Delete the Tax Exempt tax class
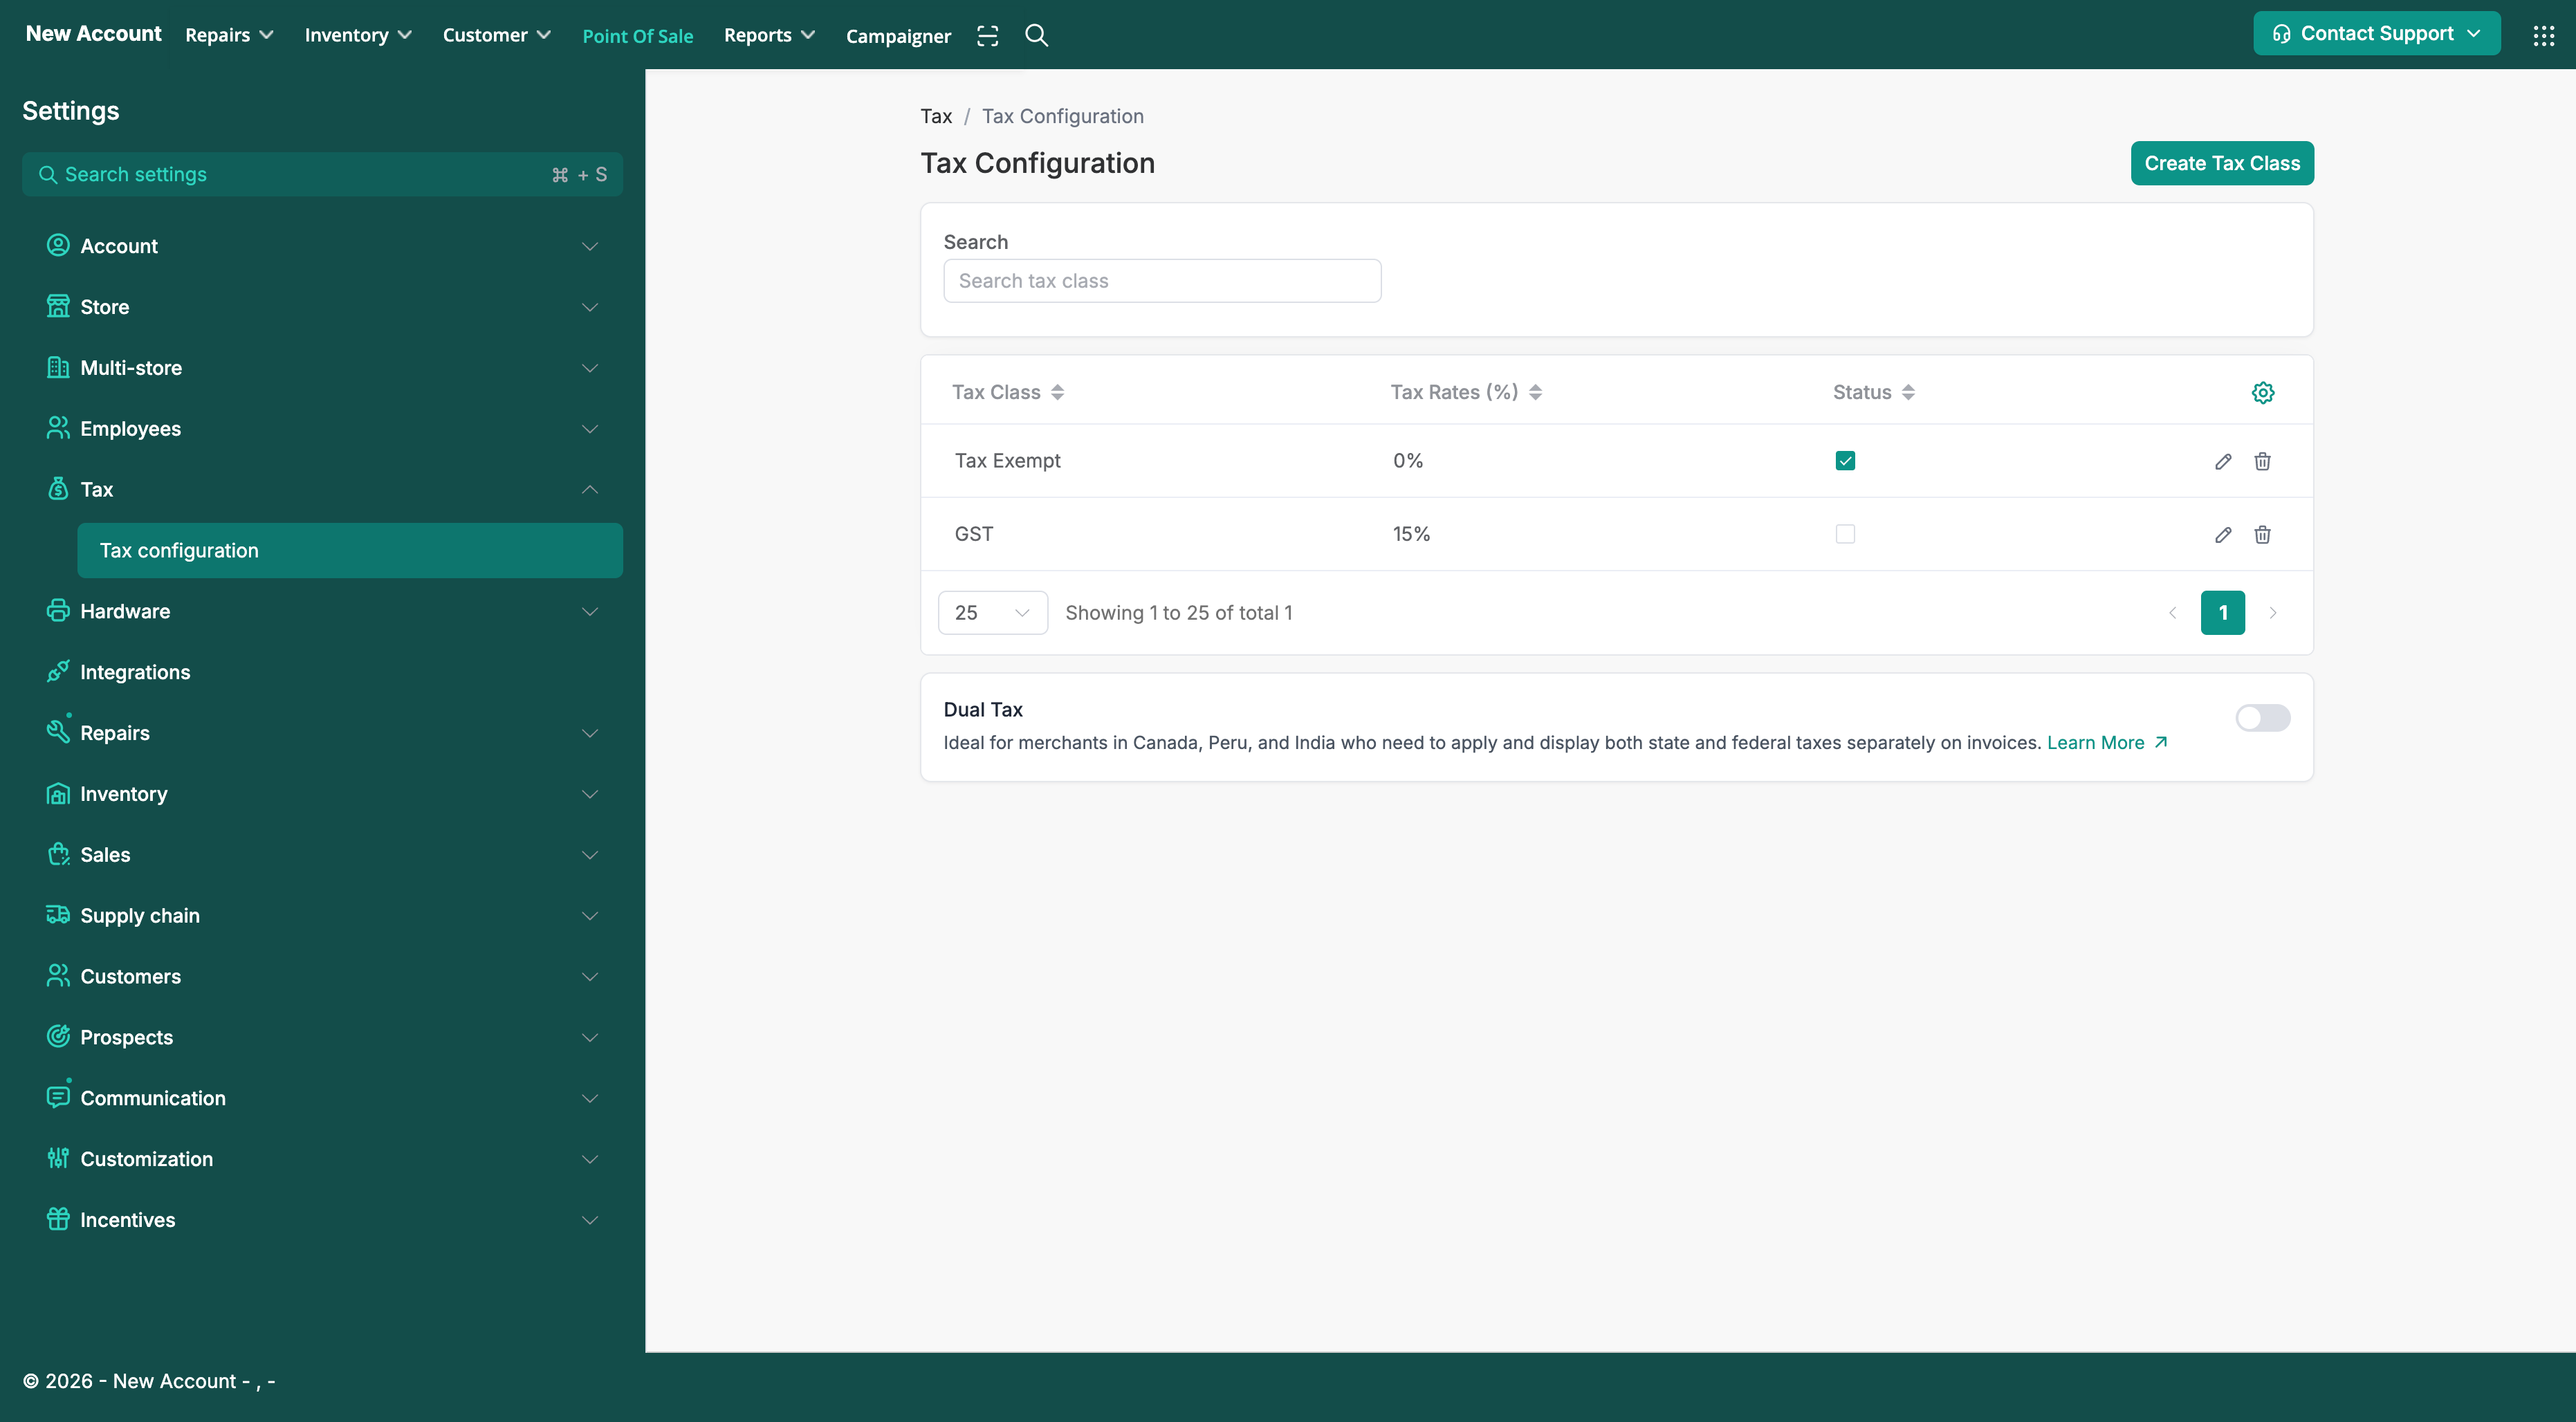Image resolution: width=2576 pixels, height=1422 pixels. pos(2262,461)
